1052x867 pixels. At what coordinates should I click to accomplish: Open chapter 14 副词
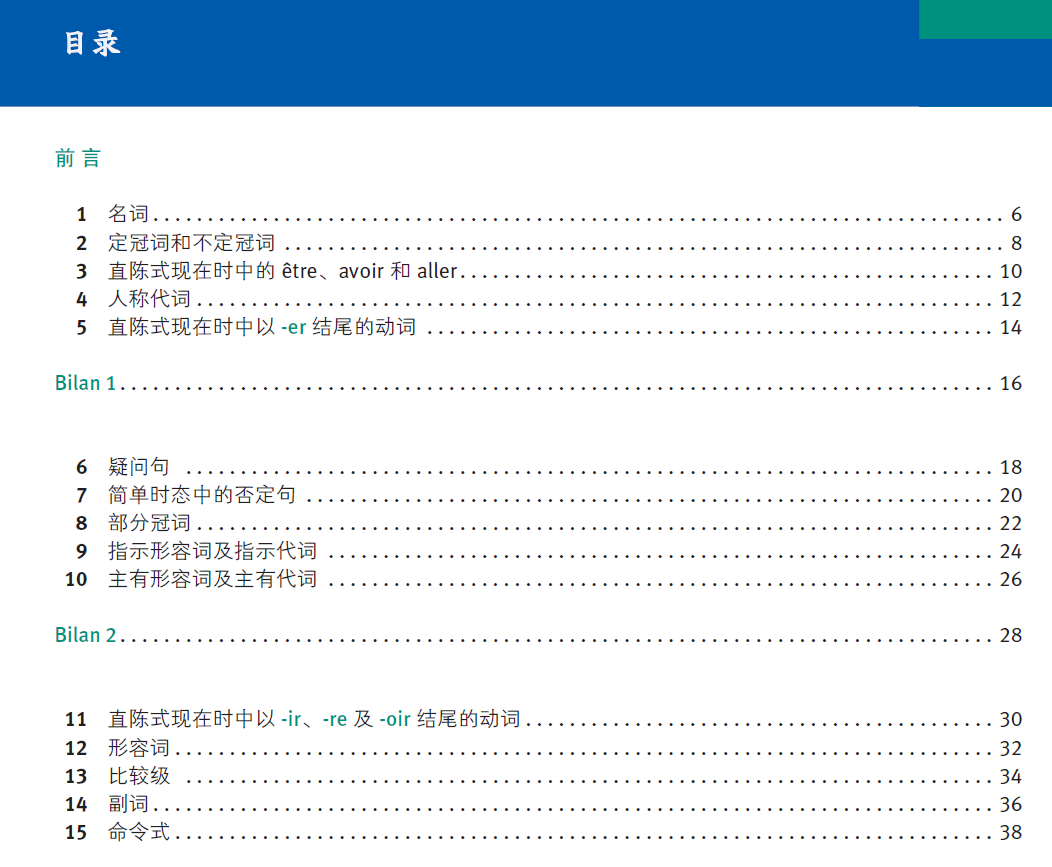pos(128,804)
